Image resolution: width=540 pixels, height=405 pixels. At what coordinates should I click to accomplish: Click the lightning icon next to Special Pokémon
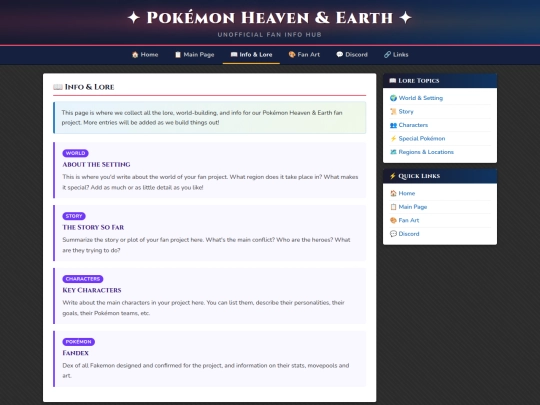[x=393, y=138]
